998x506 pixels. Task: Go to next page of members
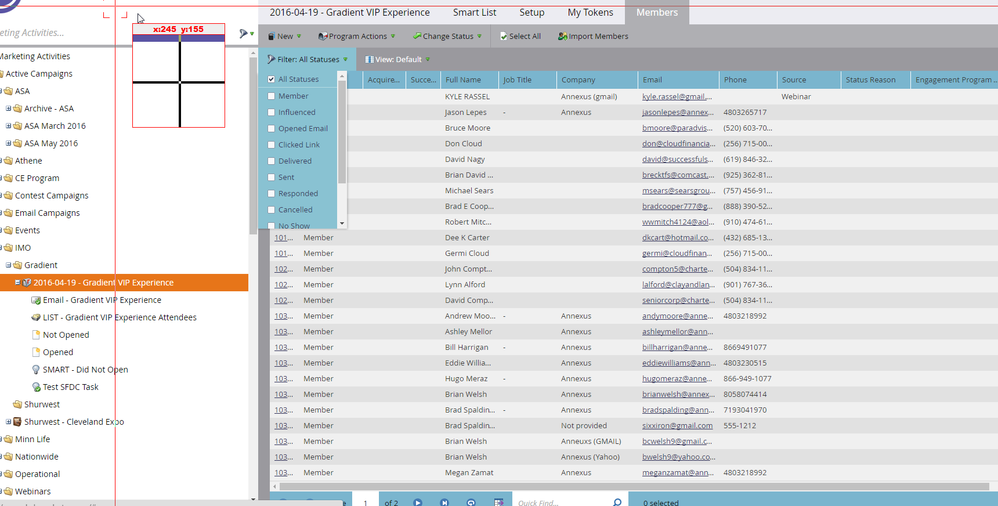[417, 502]
